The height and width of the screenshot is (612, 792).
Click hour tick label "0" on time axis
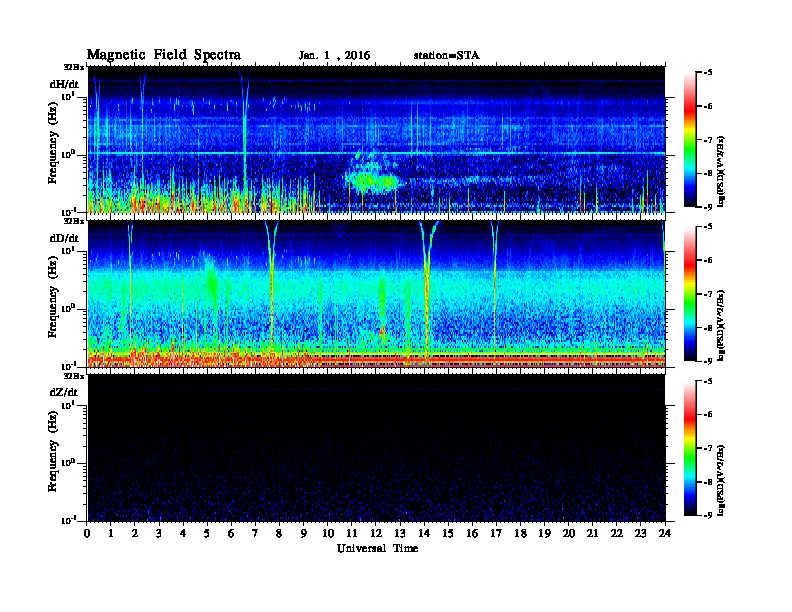click(x=87, y=533)
